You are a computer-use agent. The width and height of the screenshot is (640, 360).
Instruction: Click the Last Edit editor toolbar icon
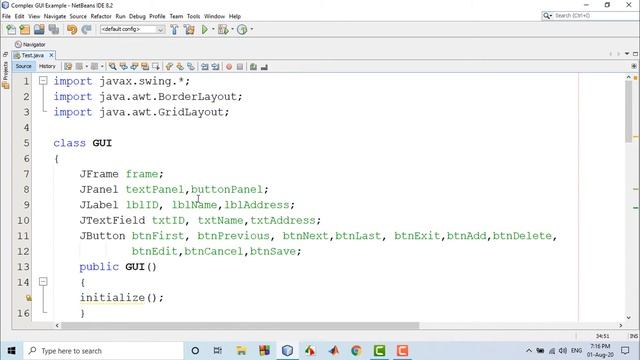[68, 67]
